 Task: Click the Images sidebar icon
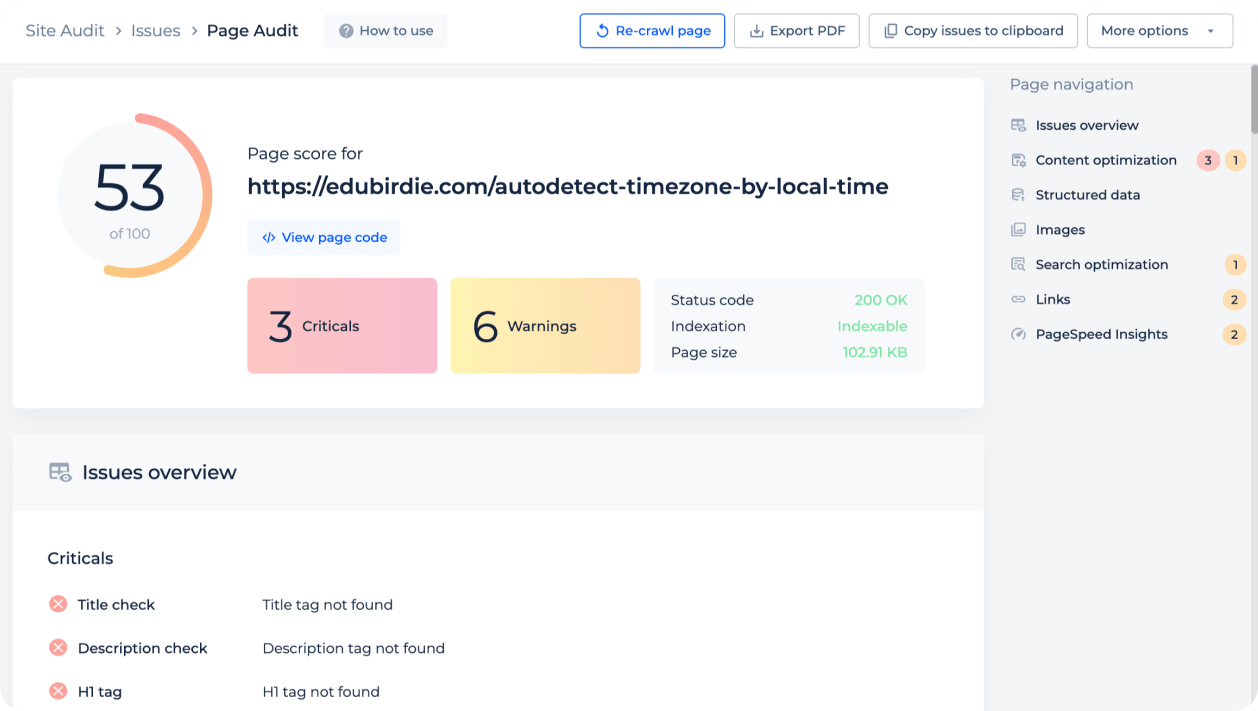[x=1018, y=230]
